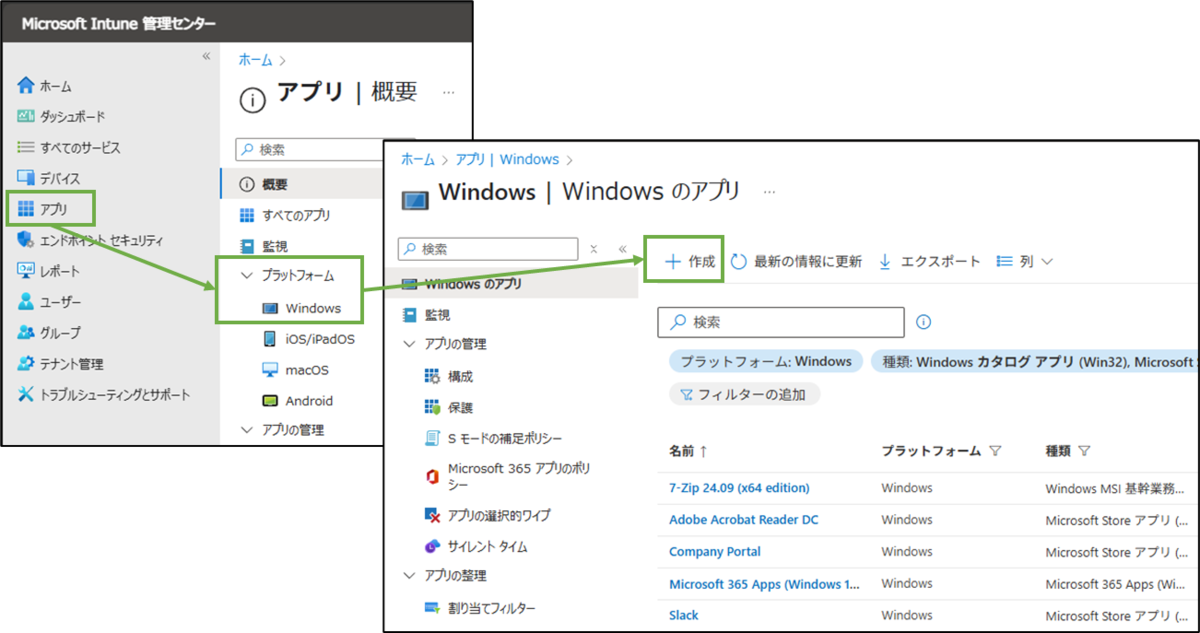Open ダッシュボード in the left navigation
This screenshot has width=1200, height=633.
[x=61, y=117]
